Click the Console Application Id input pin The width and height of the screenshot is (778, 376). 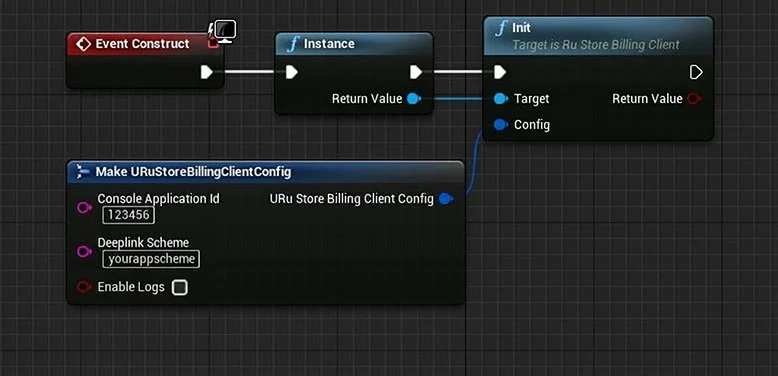(84, 207)
